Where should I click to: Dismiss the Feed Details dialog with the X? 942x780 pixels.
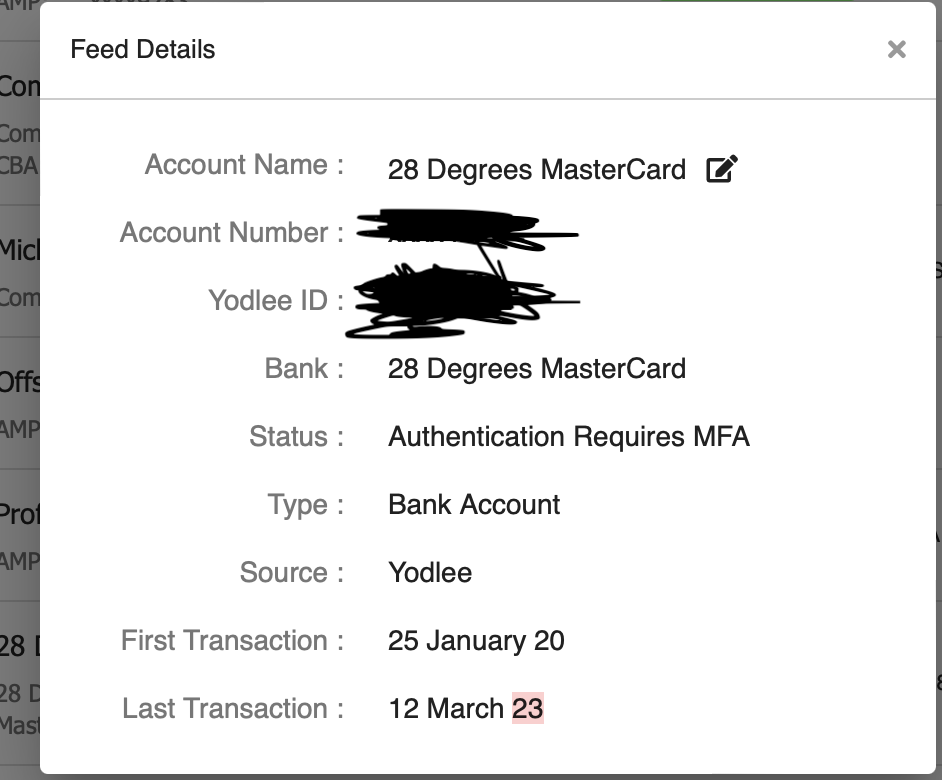(x=896, y=49)
